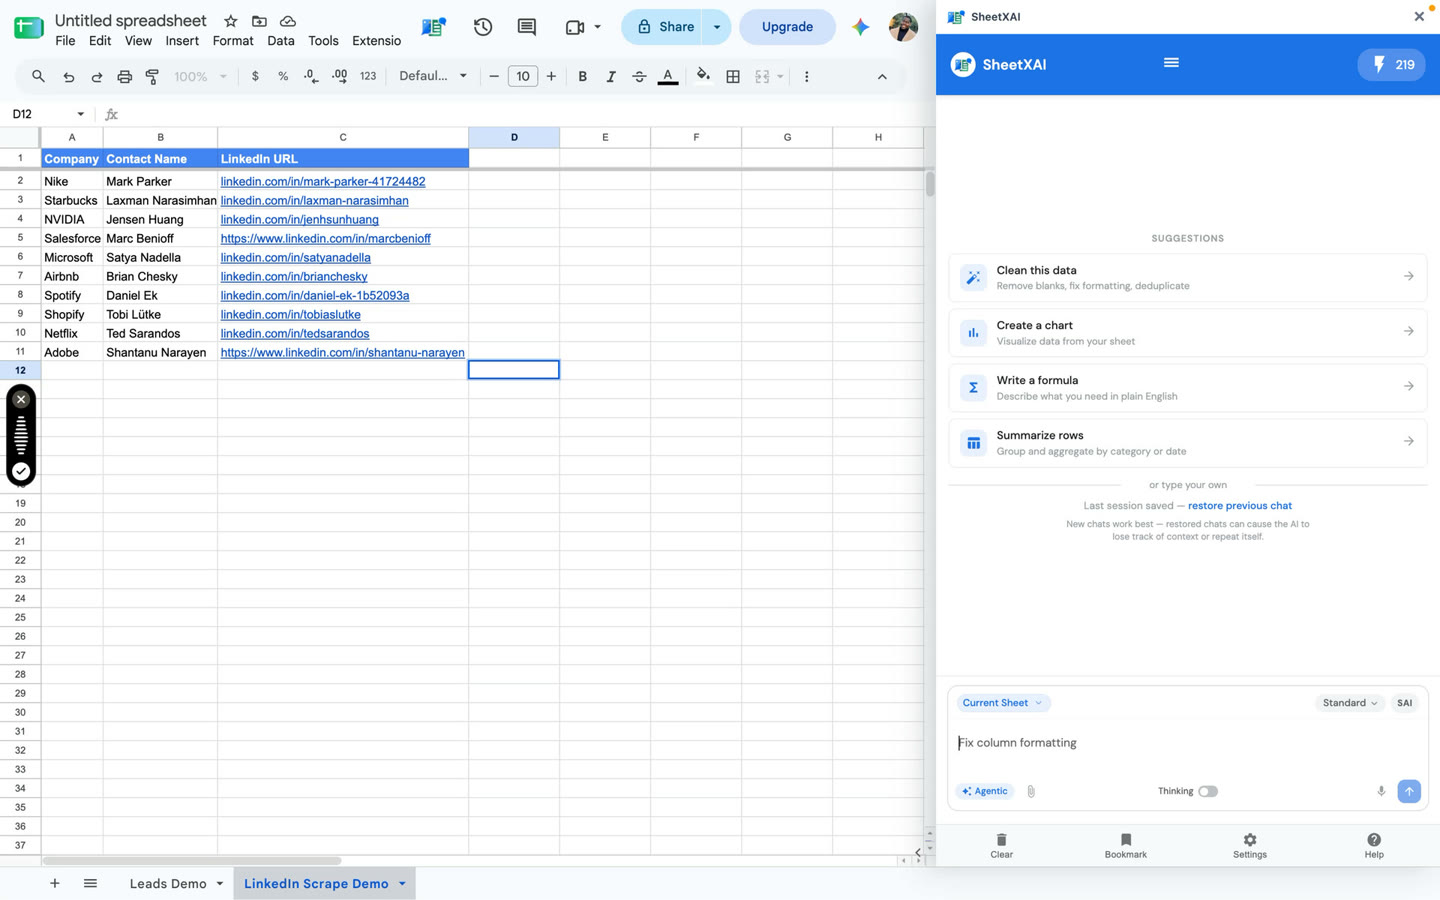1440x900 pixels.
Task: Open more toolbar options
Action: 806,76
